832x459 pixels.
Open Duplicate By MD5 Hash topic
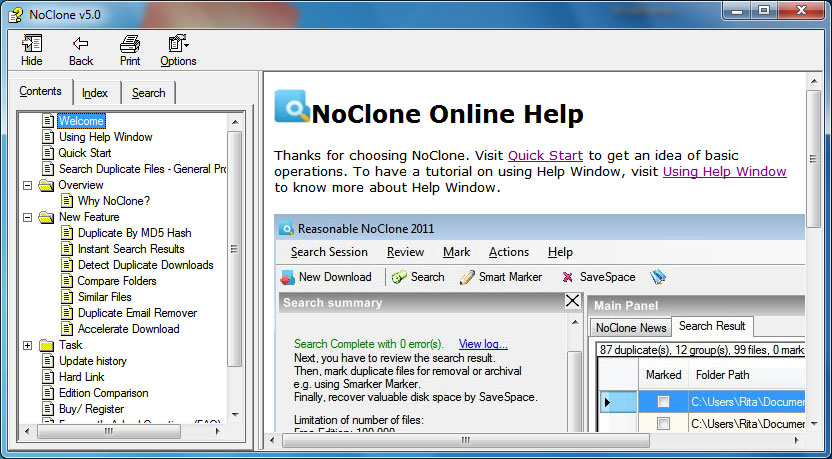(x=135, y=233)
